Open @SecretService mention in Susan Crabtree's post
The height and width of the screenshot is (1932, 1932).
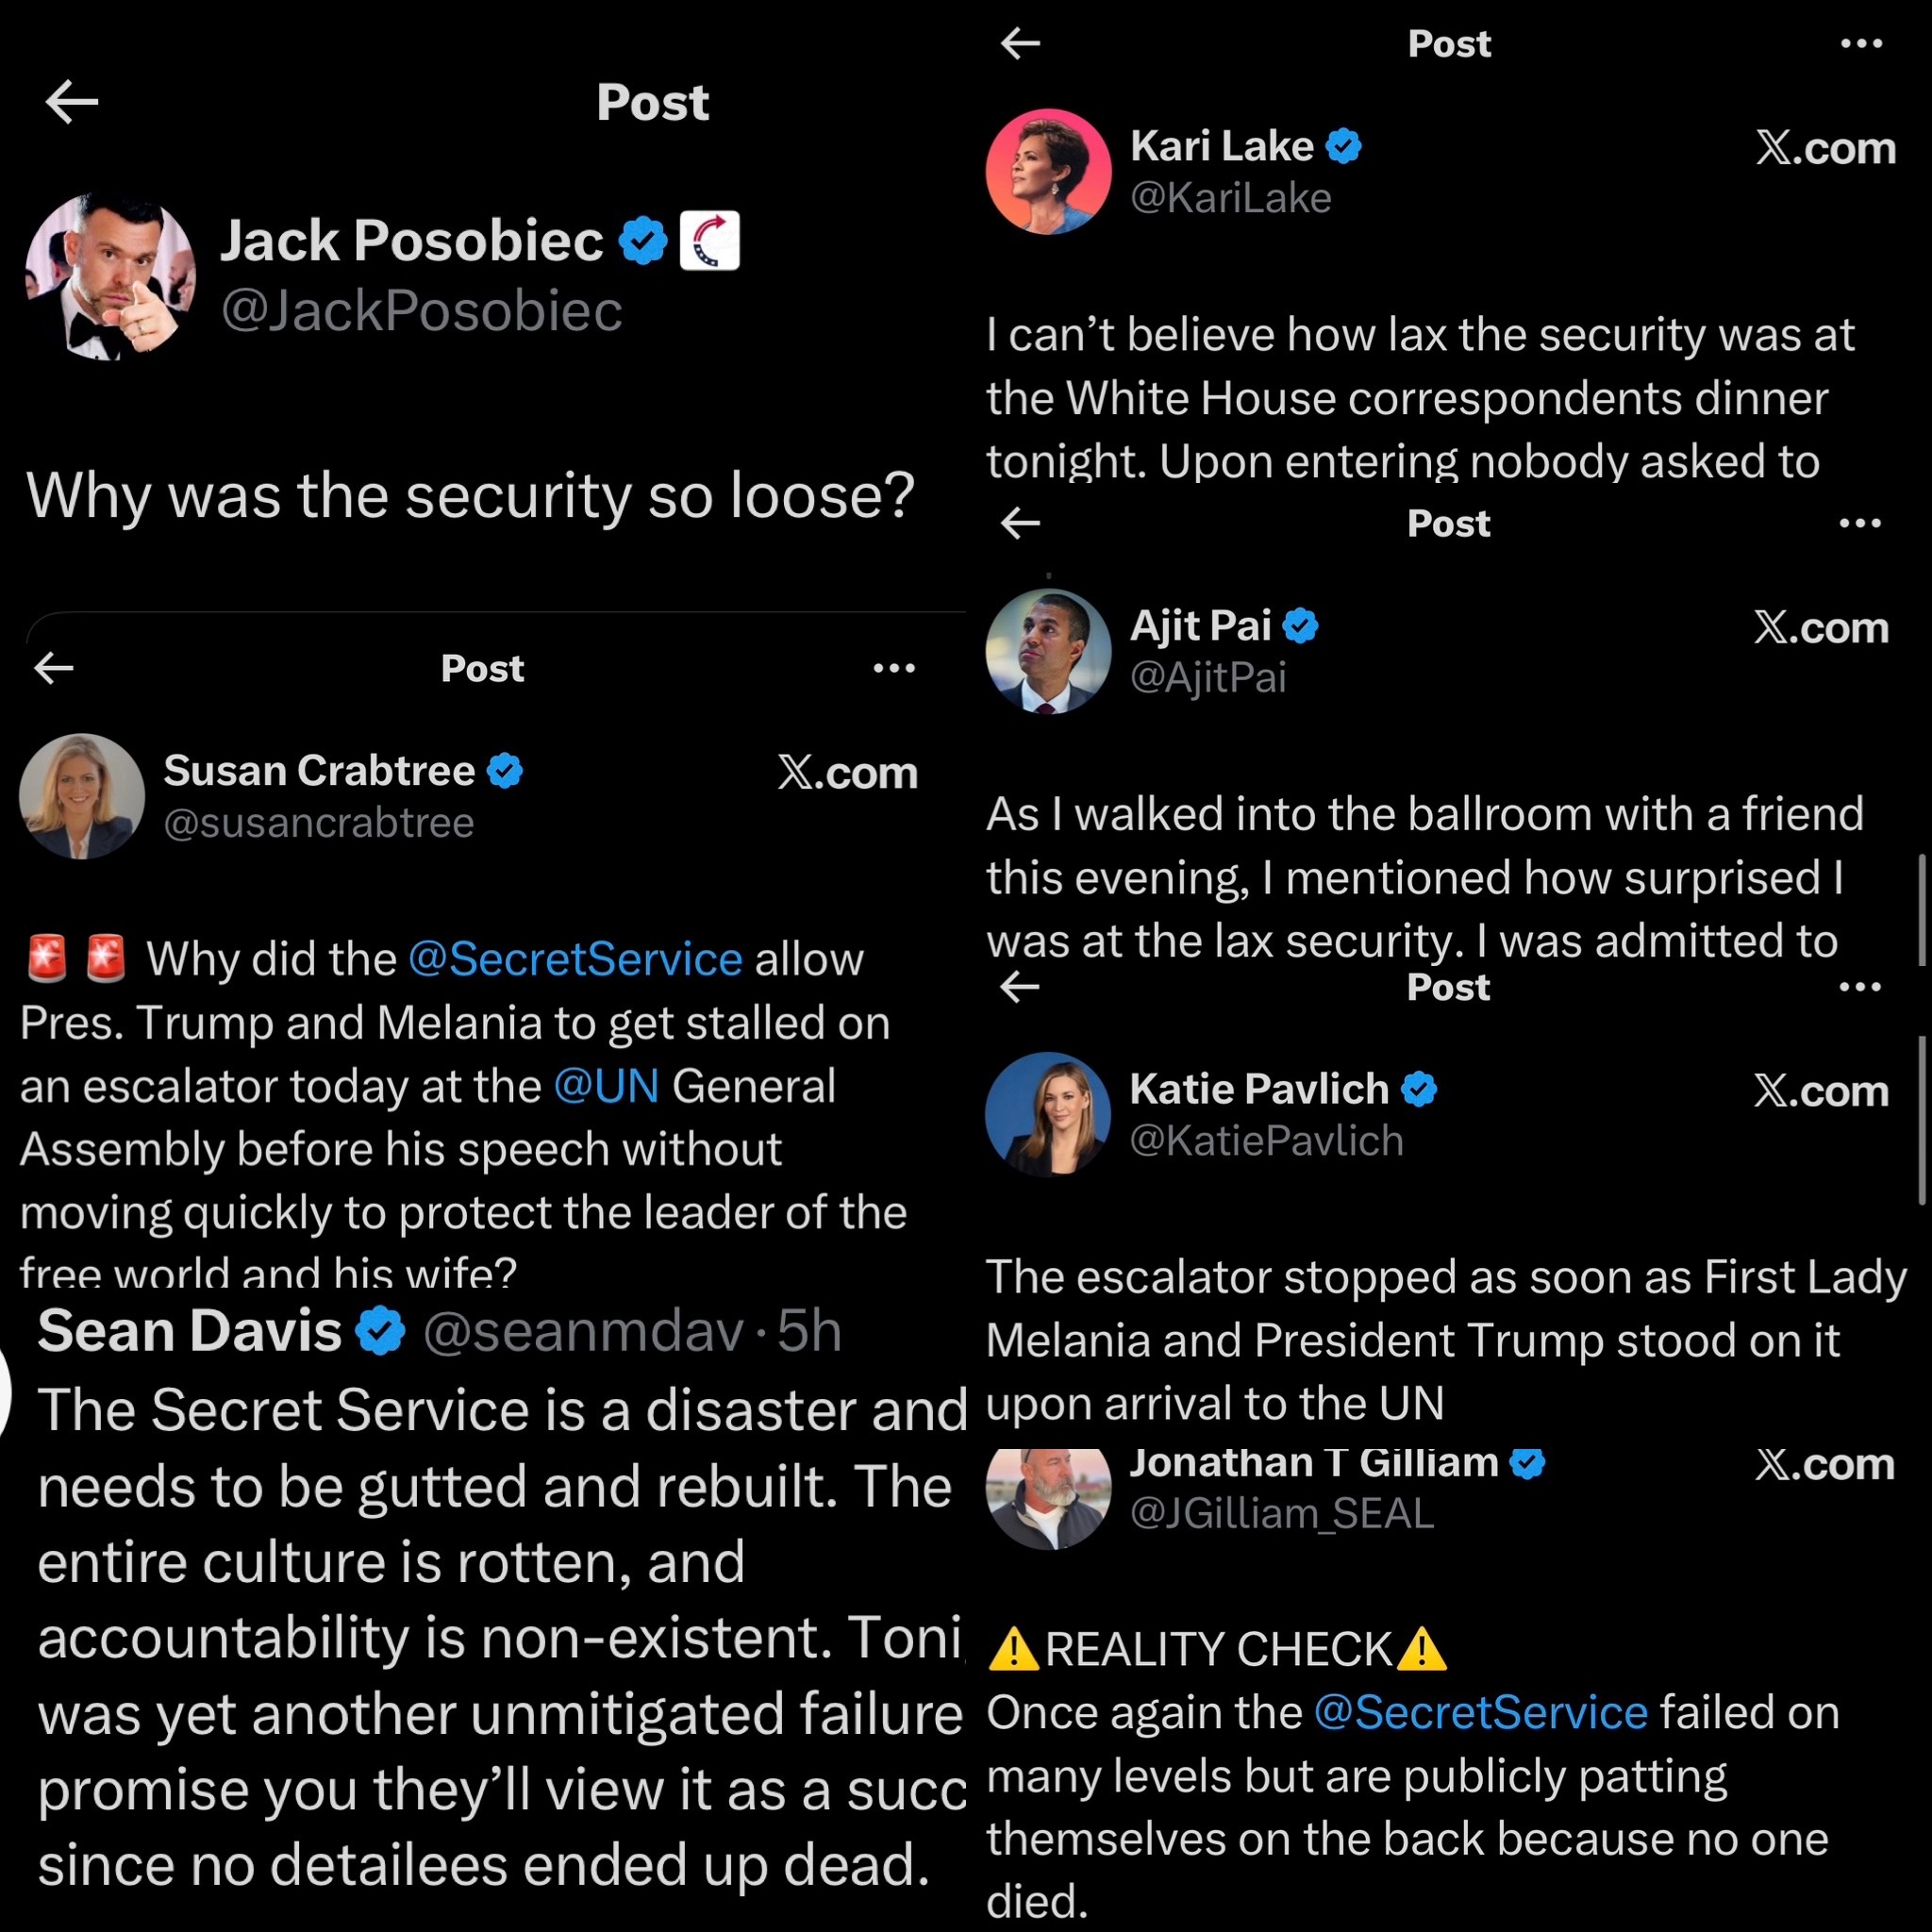click(576, 959)
